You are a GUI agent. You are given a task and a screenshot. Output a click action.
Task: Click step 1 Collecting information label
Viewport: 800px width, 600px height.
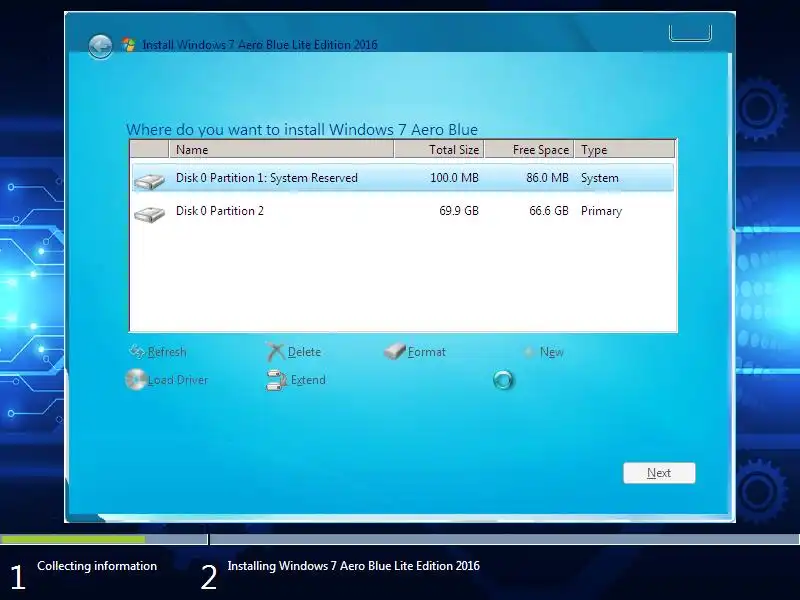(x=97, y=566)
